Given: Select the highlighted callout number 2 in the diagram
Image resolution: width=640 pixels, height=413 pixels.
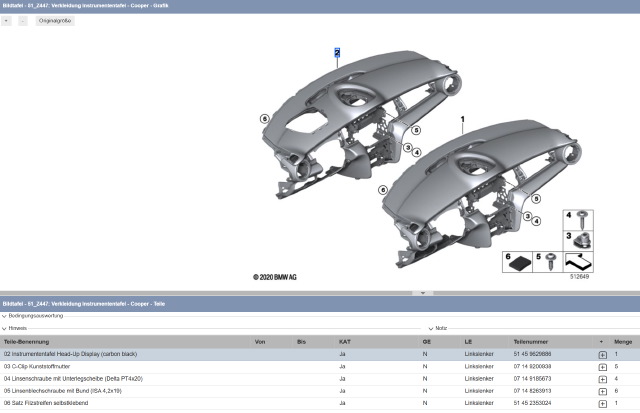Looking at the screenshot, I should click(x=337, y=52).
